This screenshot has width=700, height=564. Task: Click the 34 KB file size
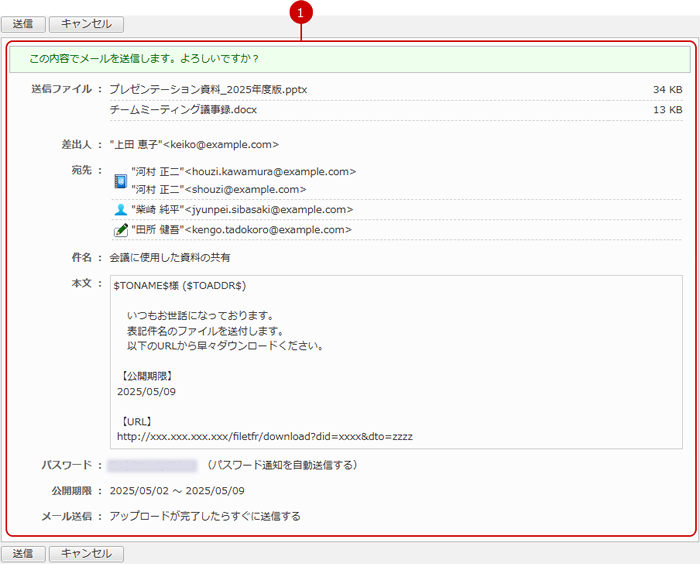pyautogui.click(x=667, y=90)
